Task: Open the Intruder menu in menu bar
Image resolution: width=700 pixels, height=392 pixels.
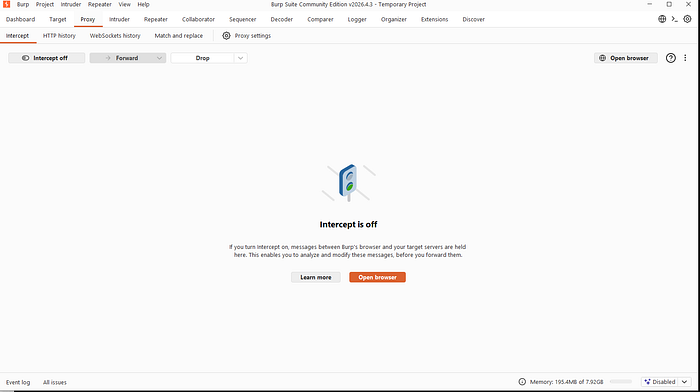Action: click(x=71, y=4)
